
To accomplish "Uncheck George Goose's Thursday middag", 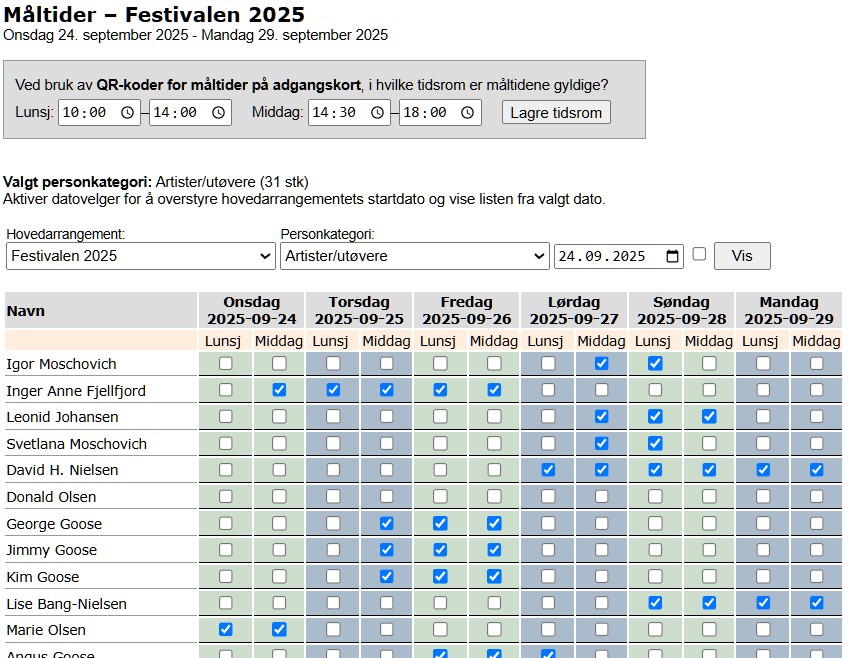I will point(386,523).
